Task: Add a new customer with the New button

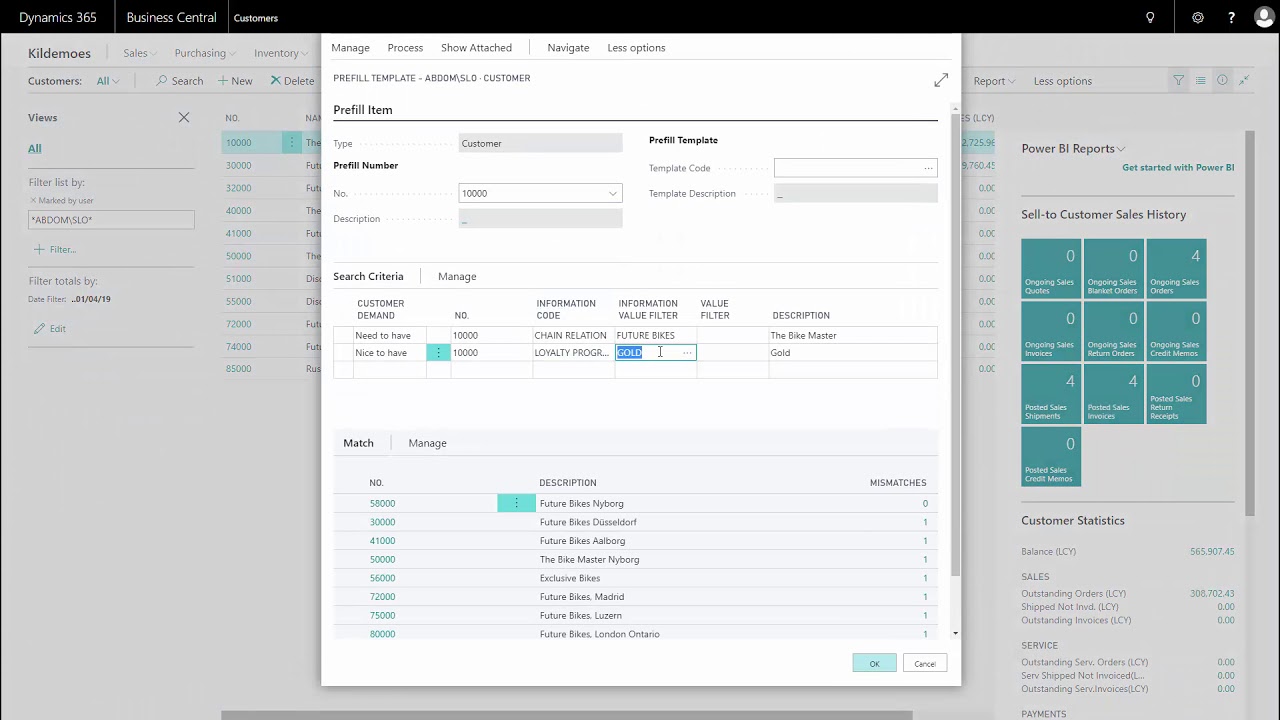Action: pos(235,81)
